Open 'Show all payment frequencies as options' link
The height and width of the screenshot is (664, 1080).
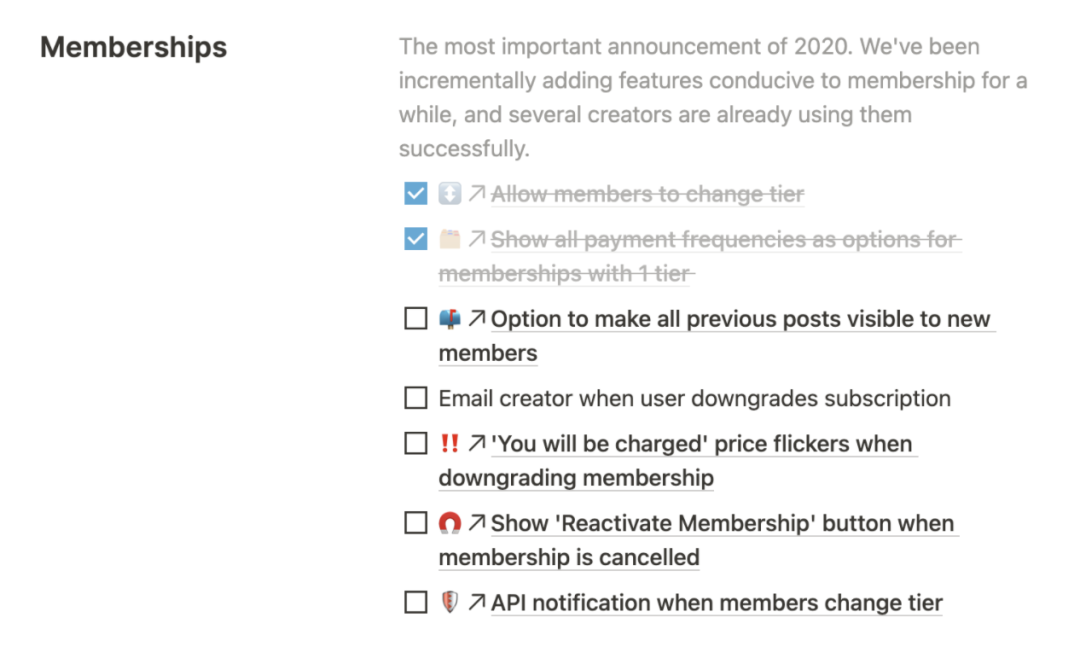point(725,240)
